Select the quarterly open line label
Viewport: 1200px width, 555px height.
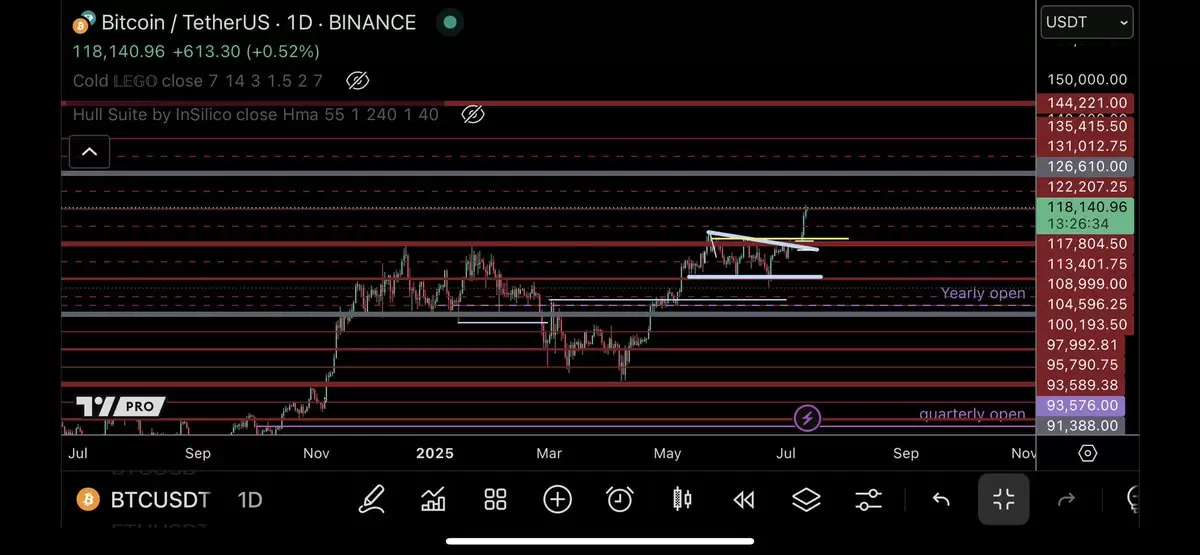pos(972,414)
